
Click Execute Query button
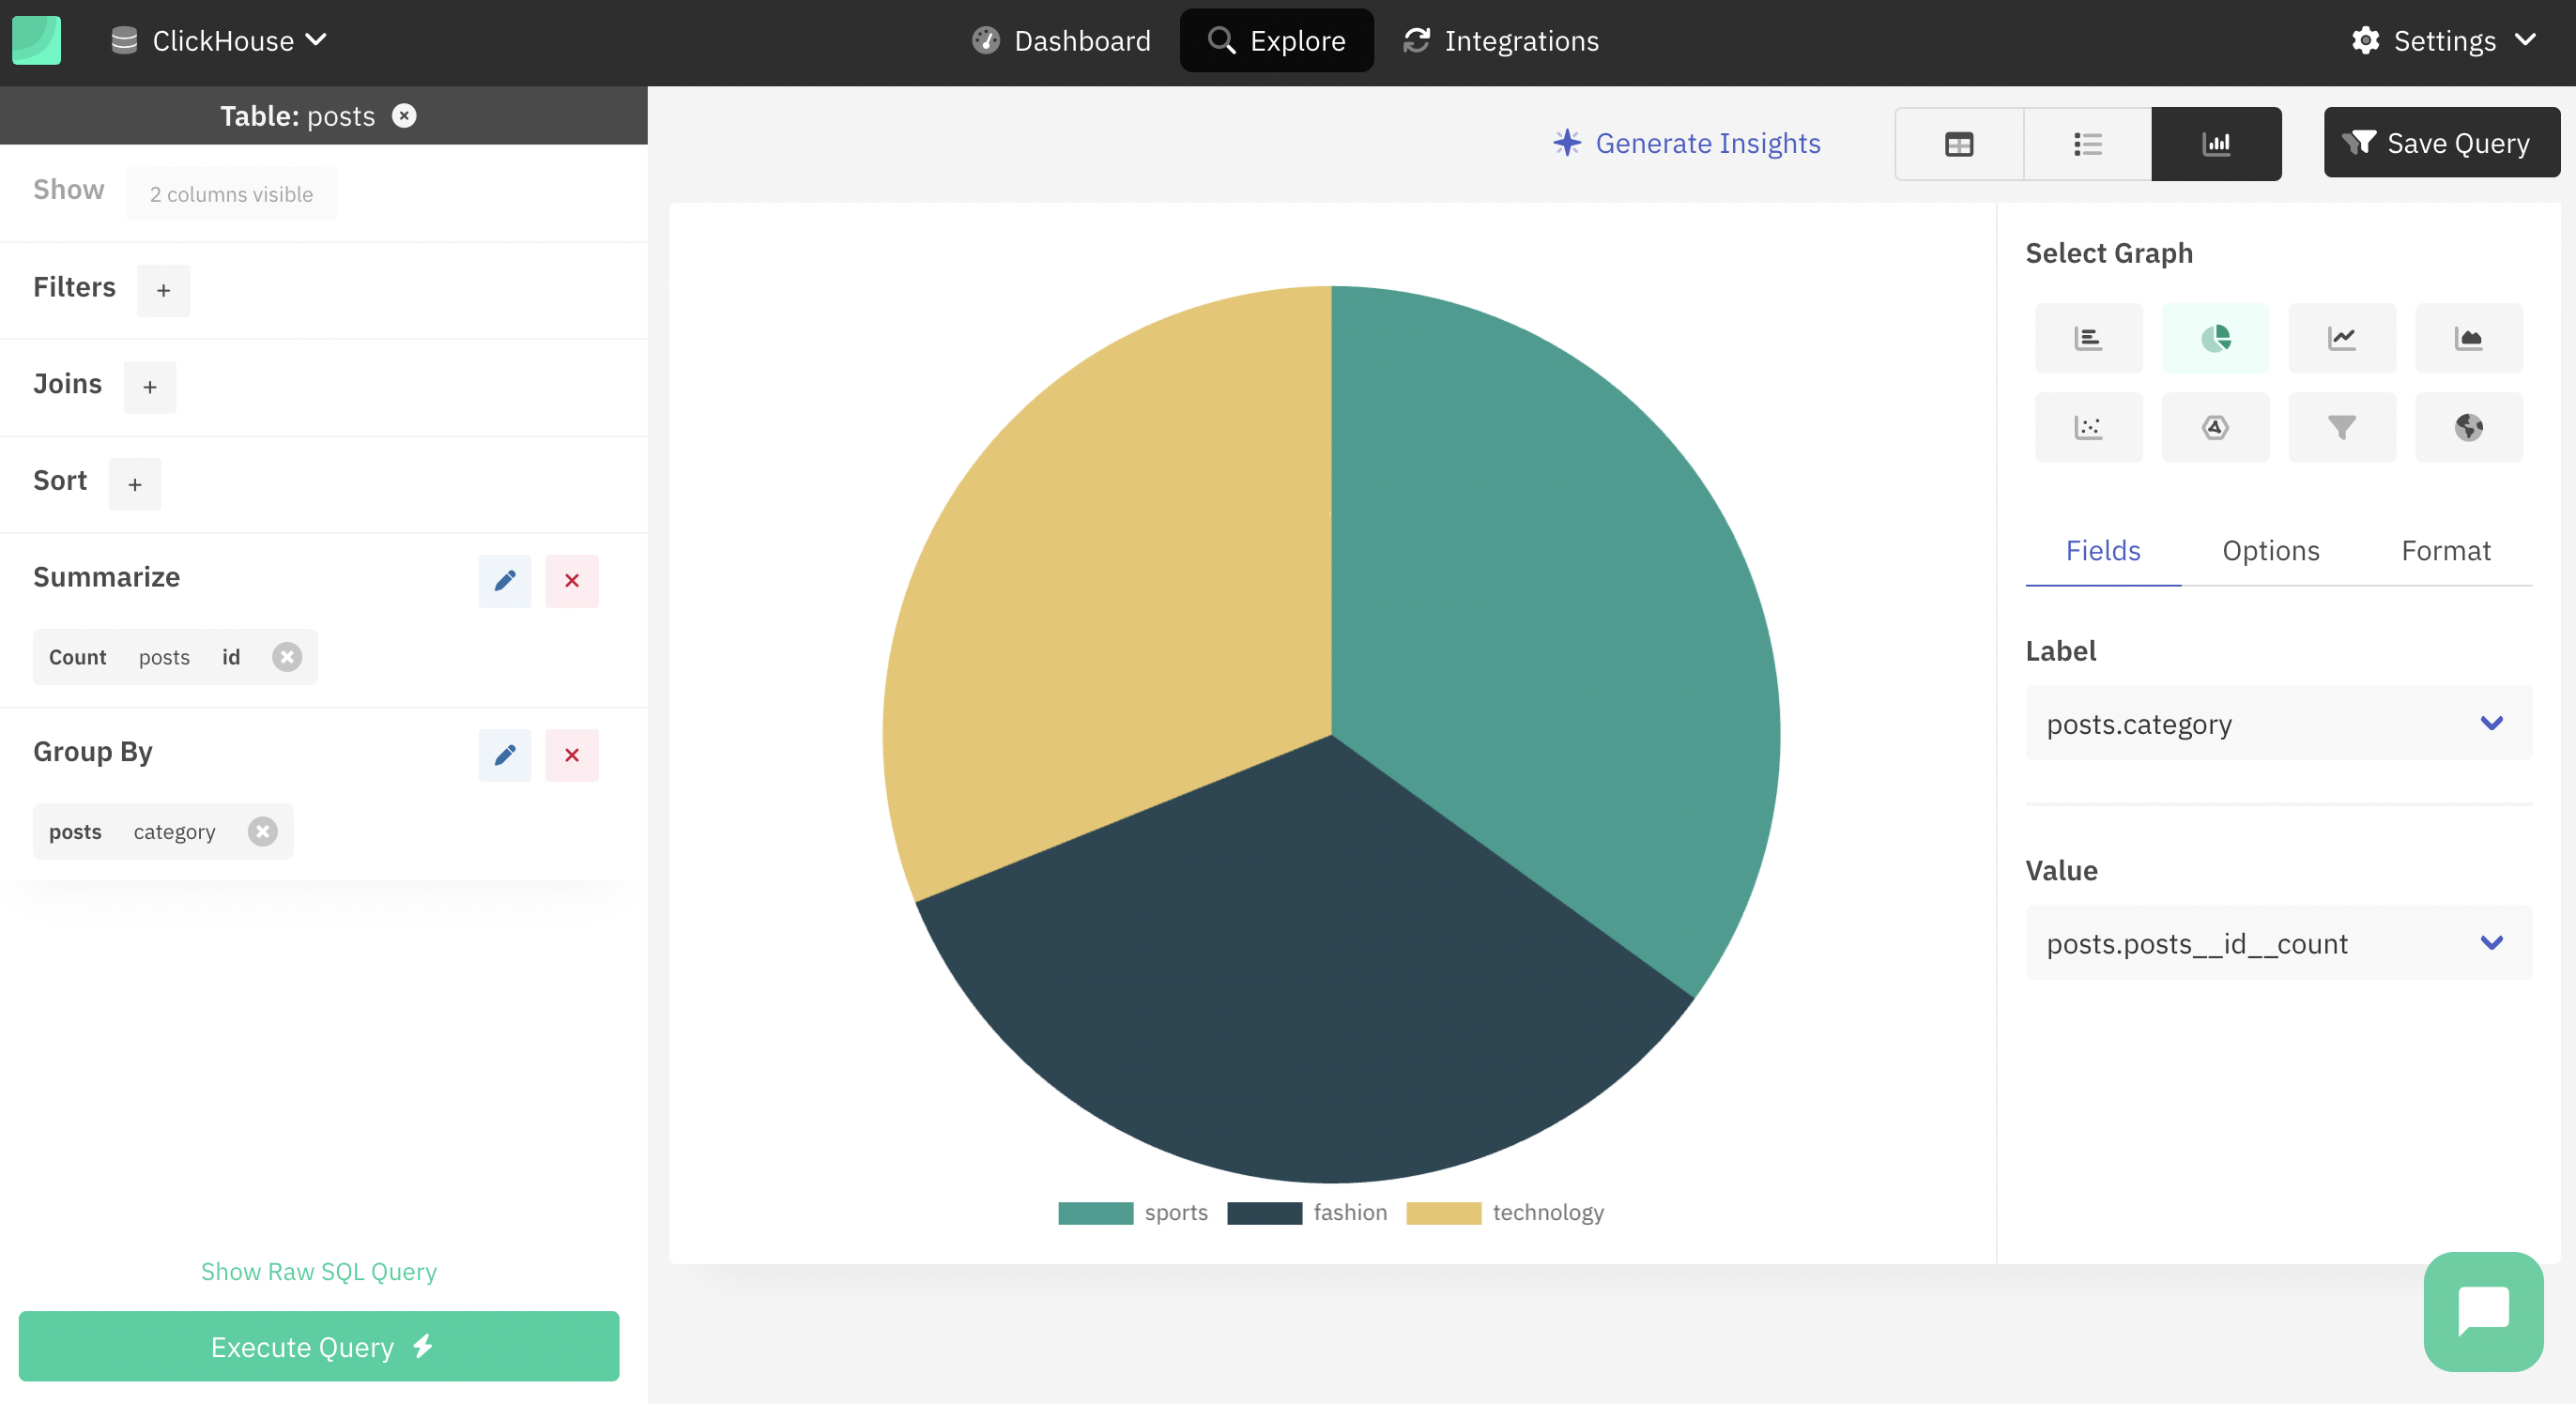318,1347
